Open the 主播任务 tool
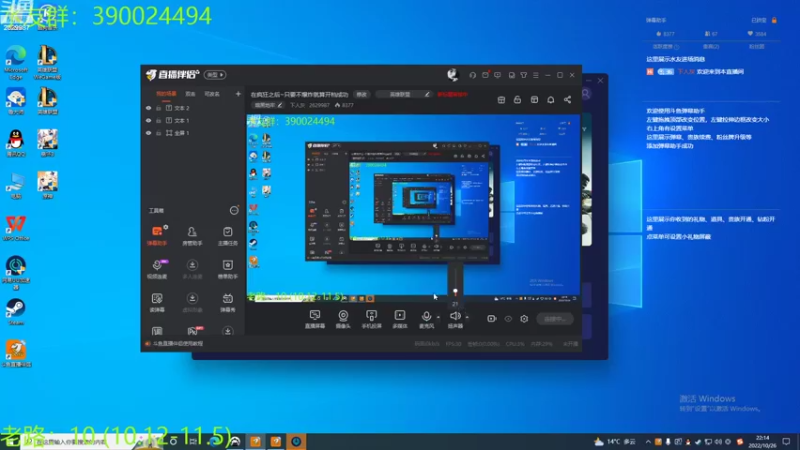Viewport: 800px width, 450px height. click(228, 235)
